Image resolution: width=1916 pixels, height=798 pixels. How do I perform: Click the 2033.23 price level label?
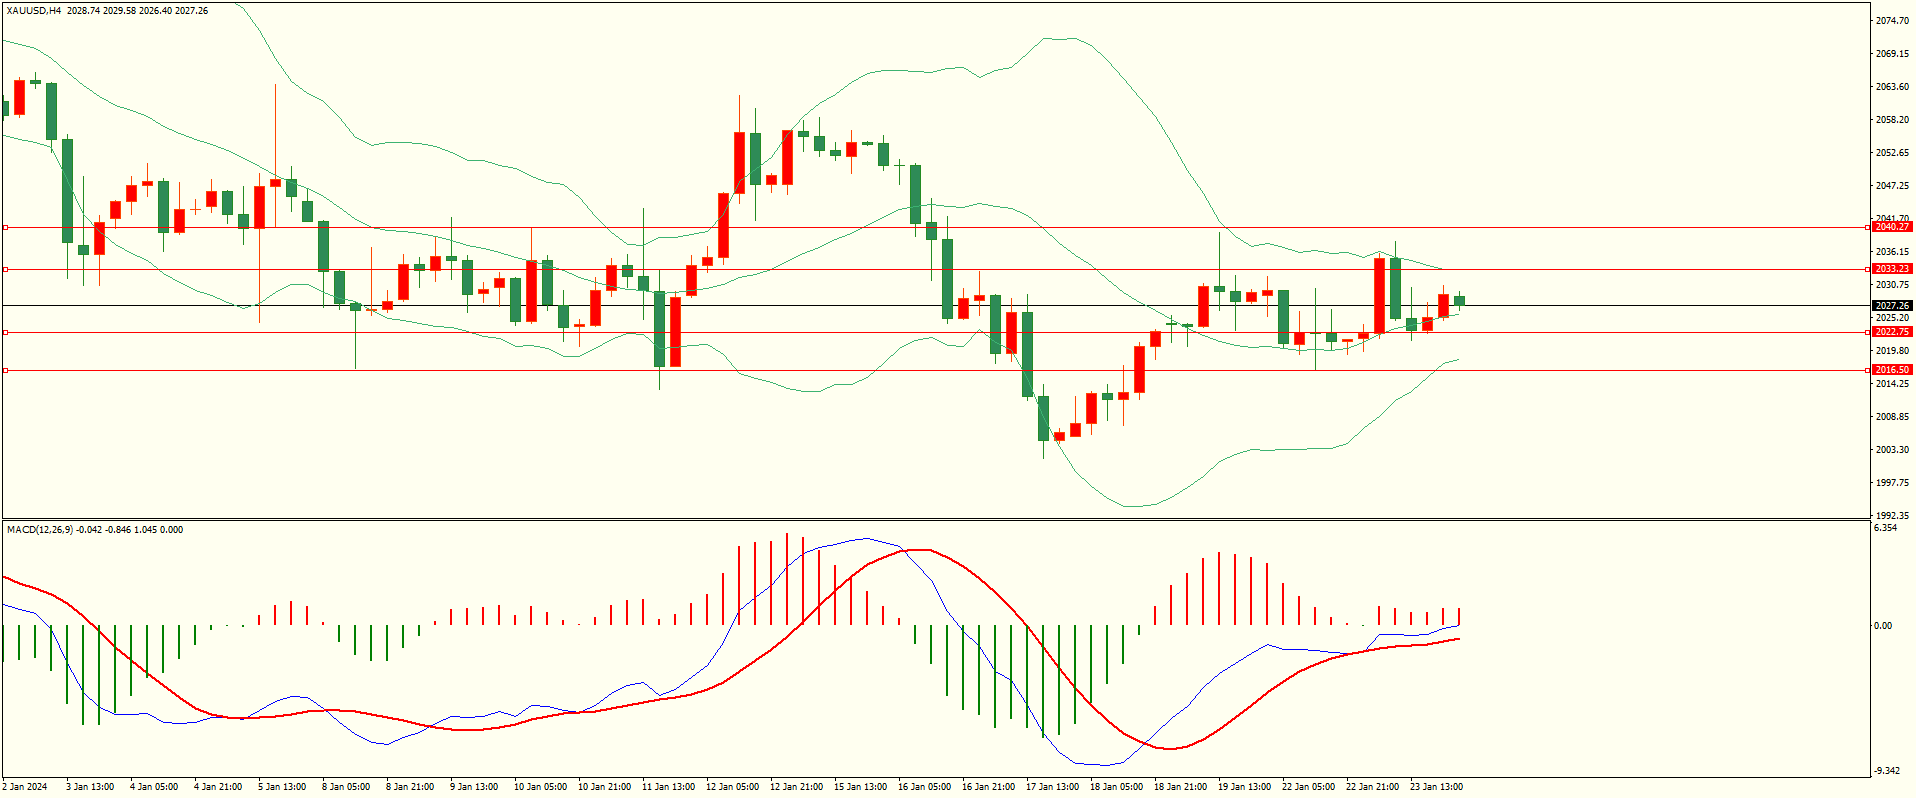pyautogui.click(x=1891, y=269)
